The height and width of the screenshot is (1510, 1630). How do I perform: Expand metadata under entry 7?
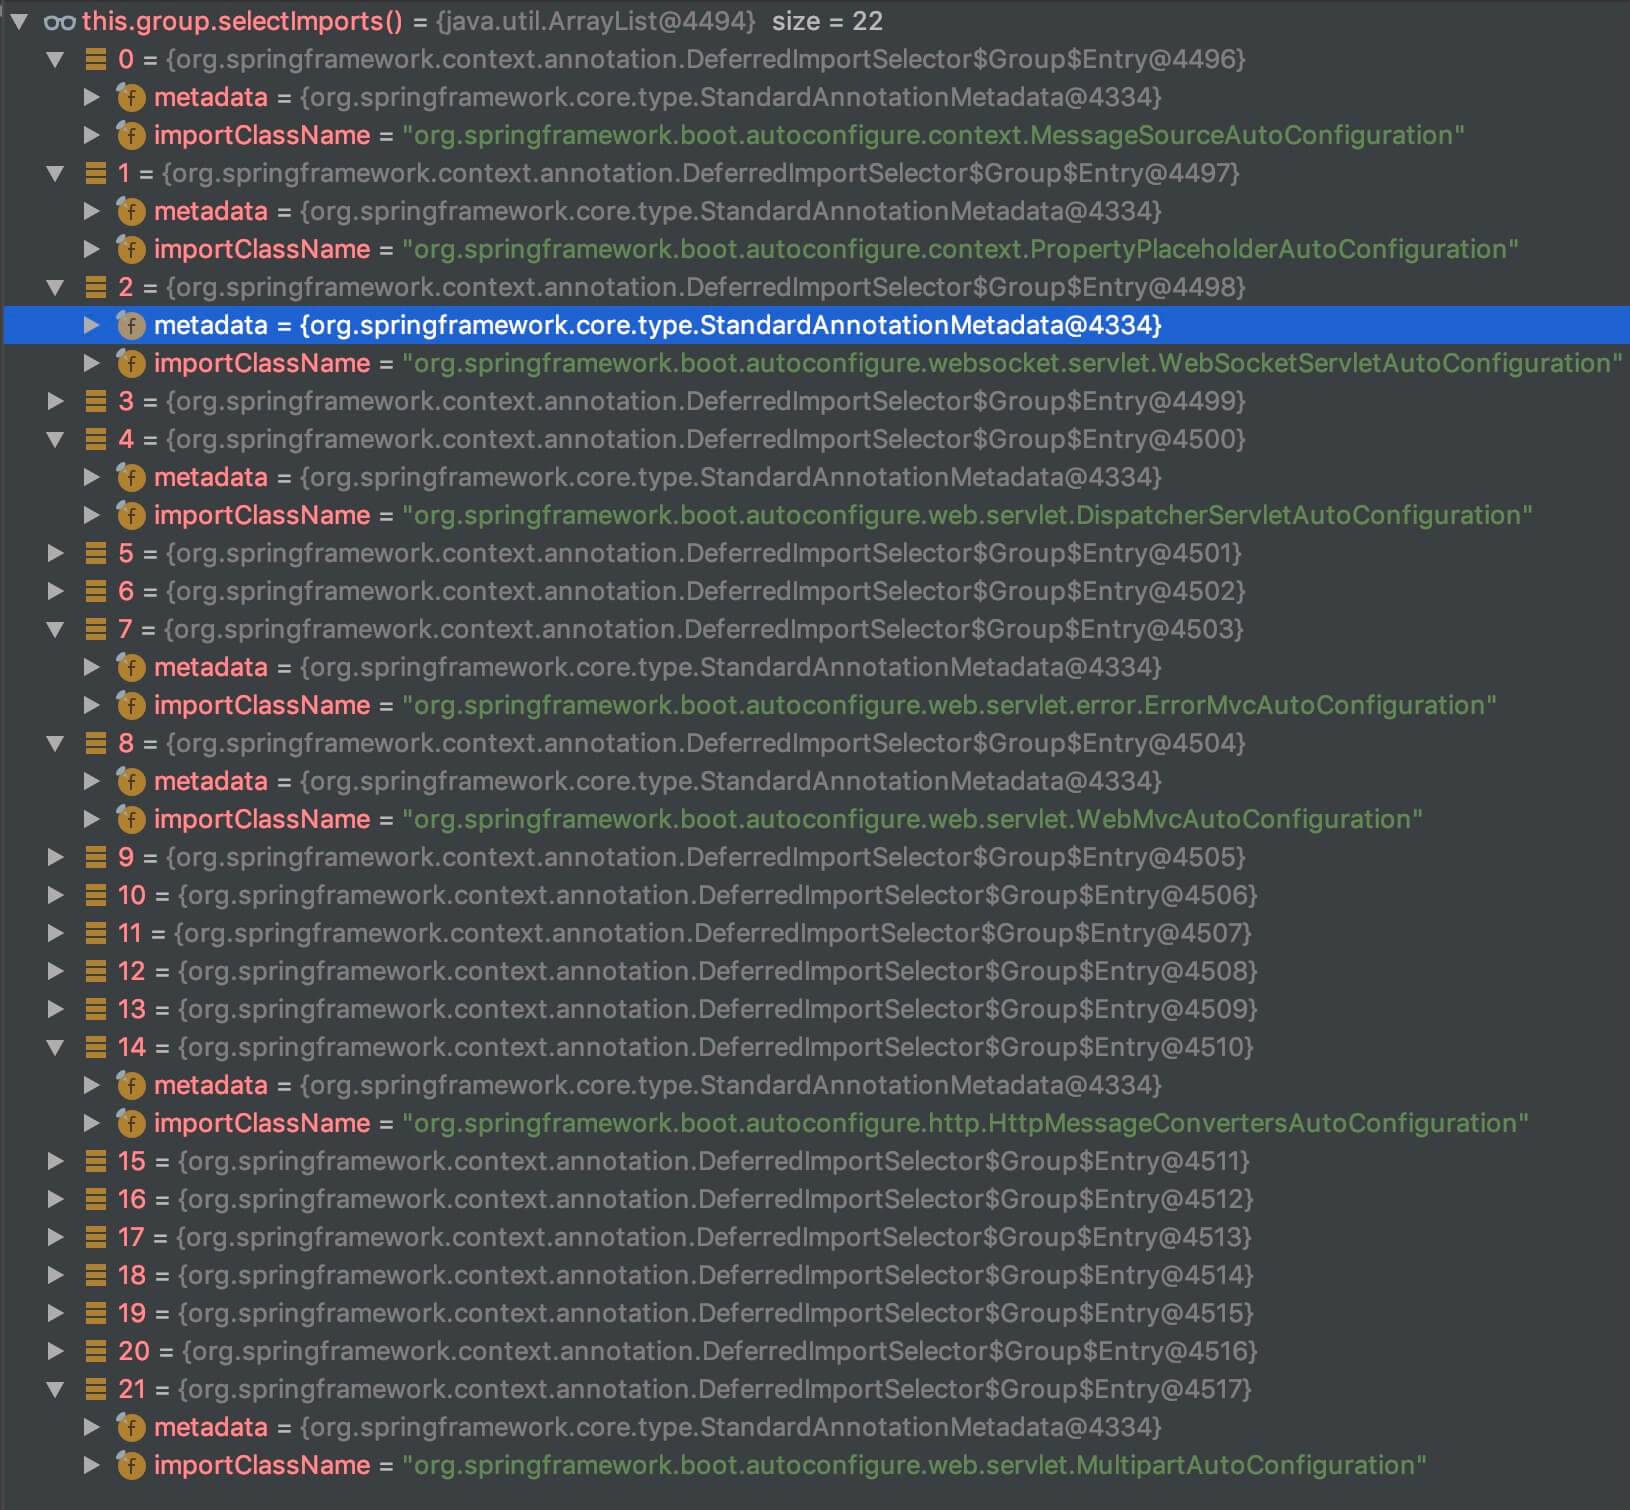pyautogui.click(x=91, y=667)
